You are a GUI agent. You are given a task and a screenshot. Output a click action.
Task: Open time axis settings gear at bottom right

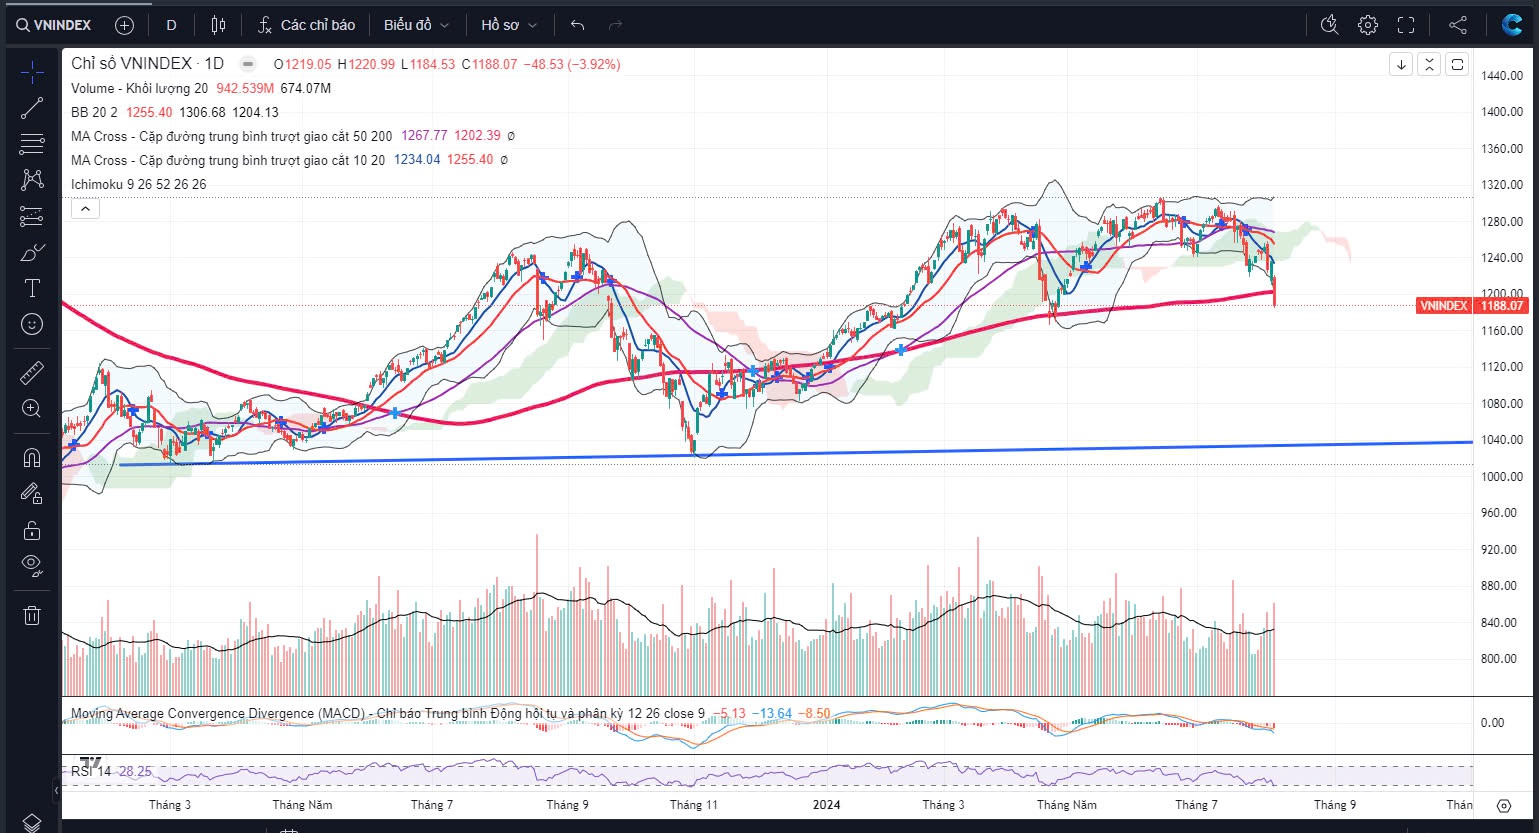coord(1504,805)
